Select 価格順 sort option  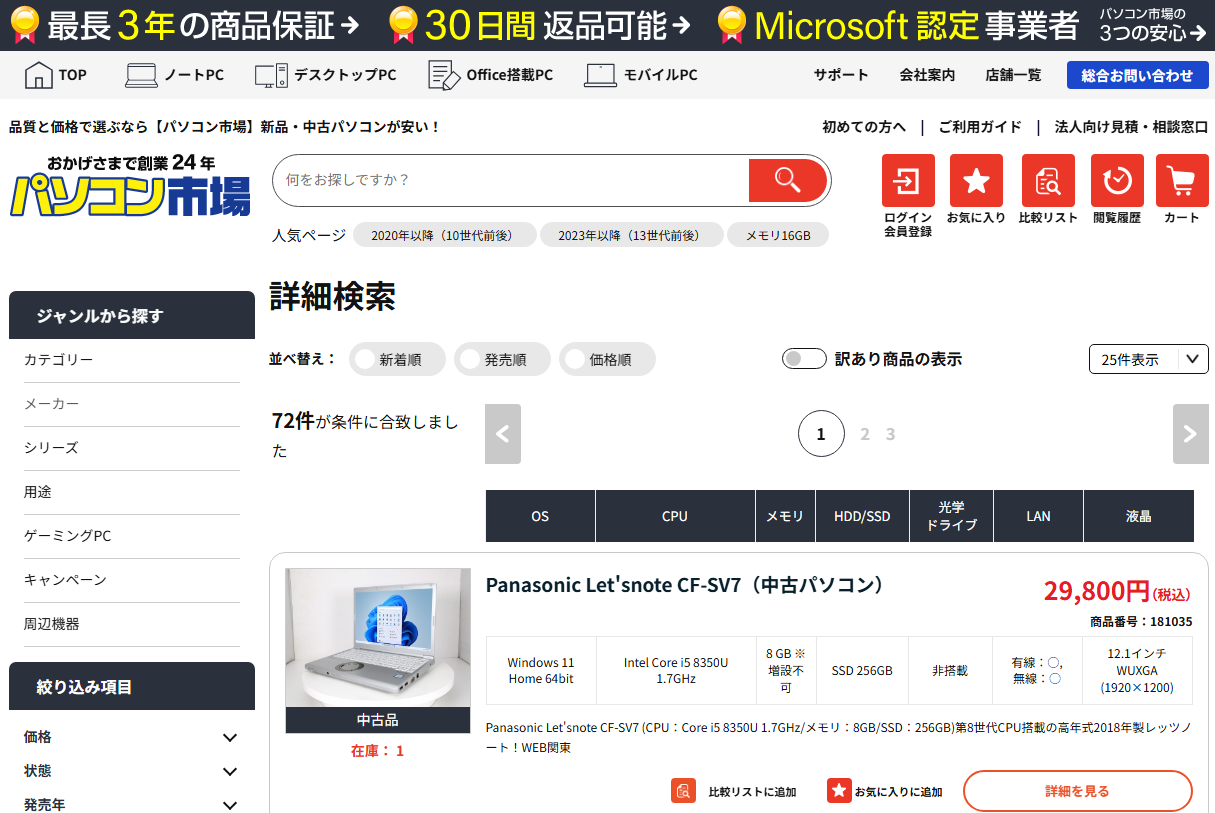(608, 359)
